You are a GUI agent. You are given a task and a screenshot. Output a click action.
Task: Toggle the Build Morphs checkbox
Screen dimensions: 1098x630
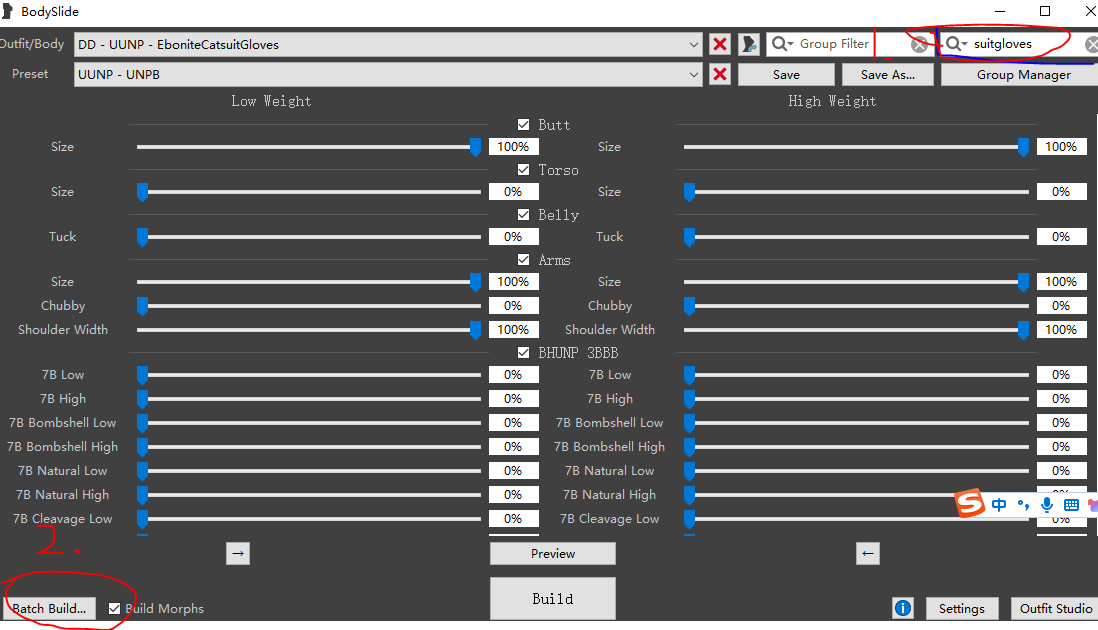(115, 609)
